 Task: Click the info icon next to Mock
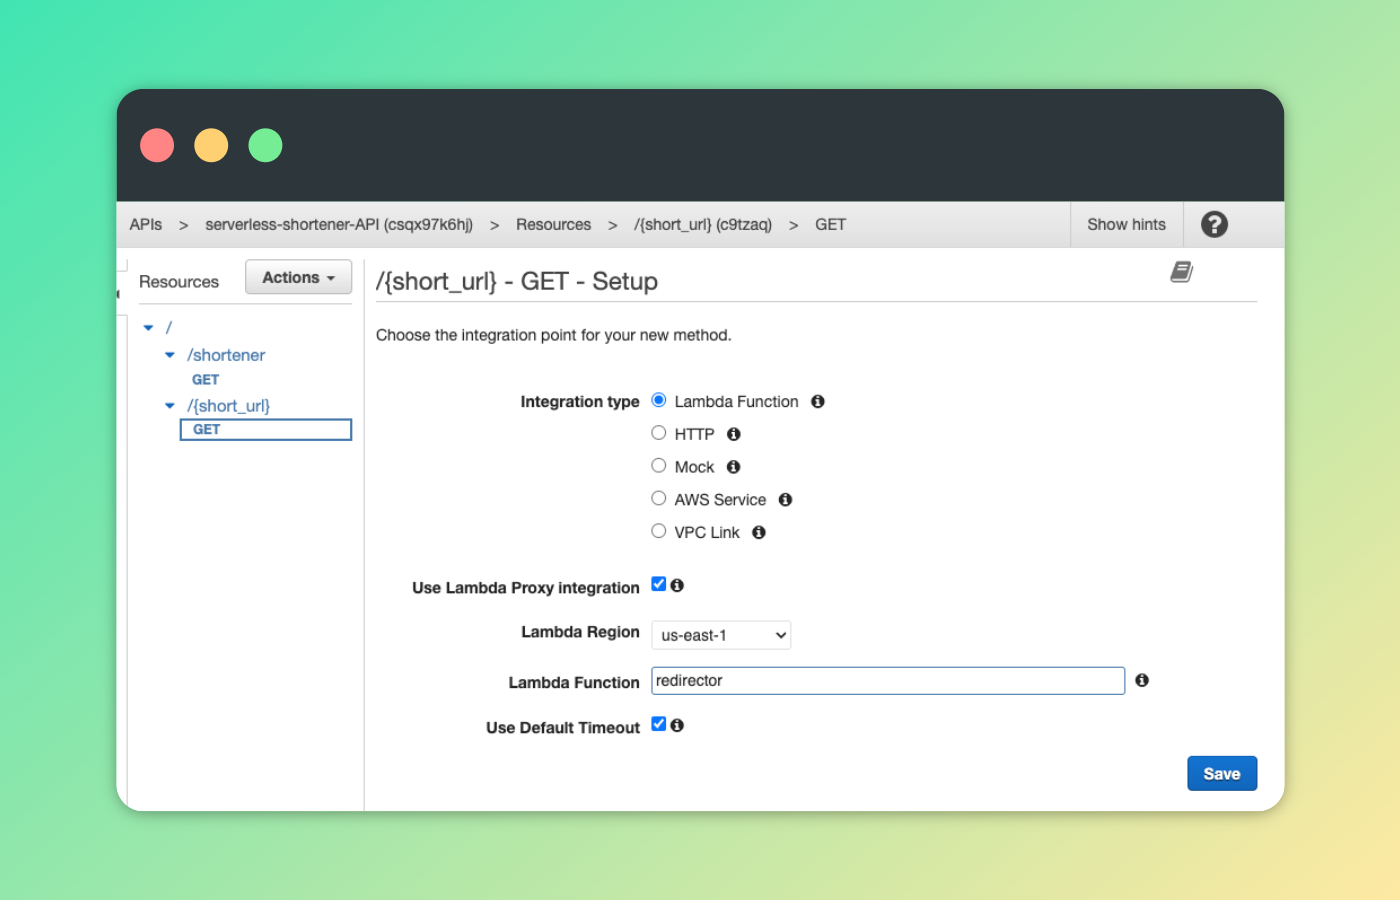click(733, 466)
